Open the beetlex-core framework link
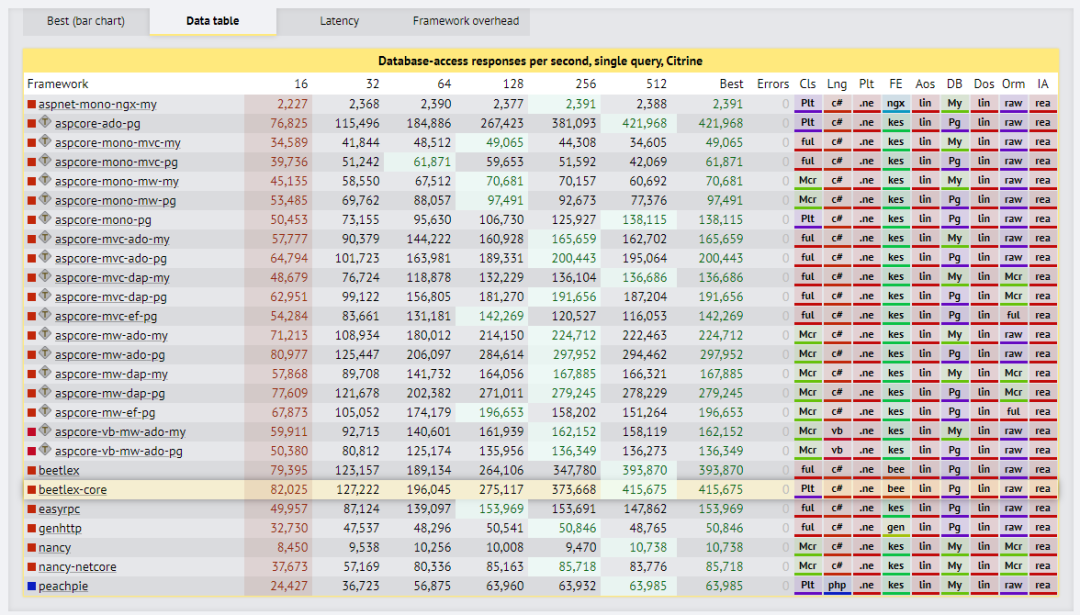The height and width of the screenshot is (615, 1080). pos(72,490)
